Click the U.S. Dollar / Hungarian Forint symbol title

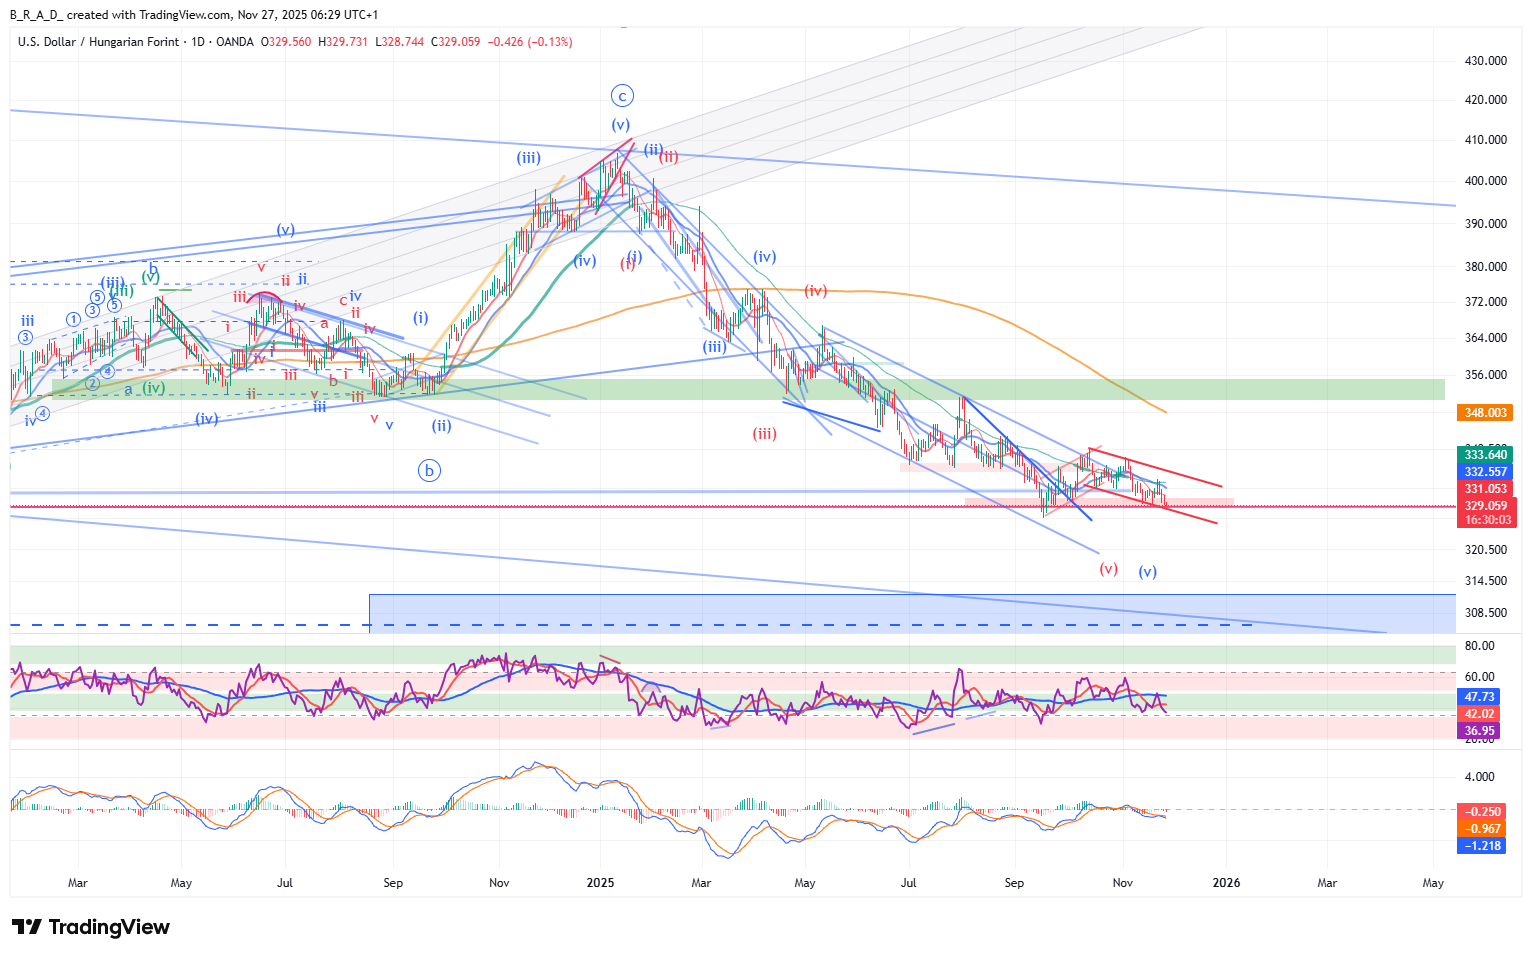pos(98,42)
